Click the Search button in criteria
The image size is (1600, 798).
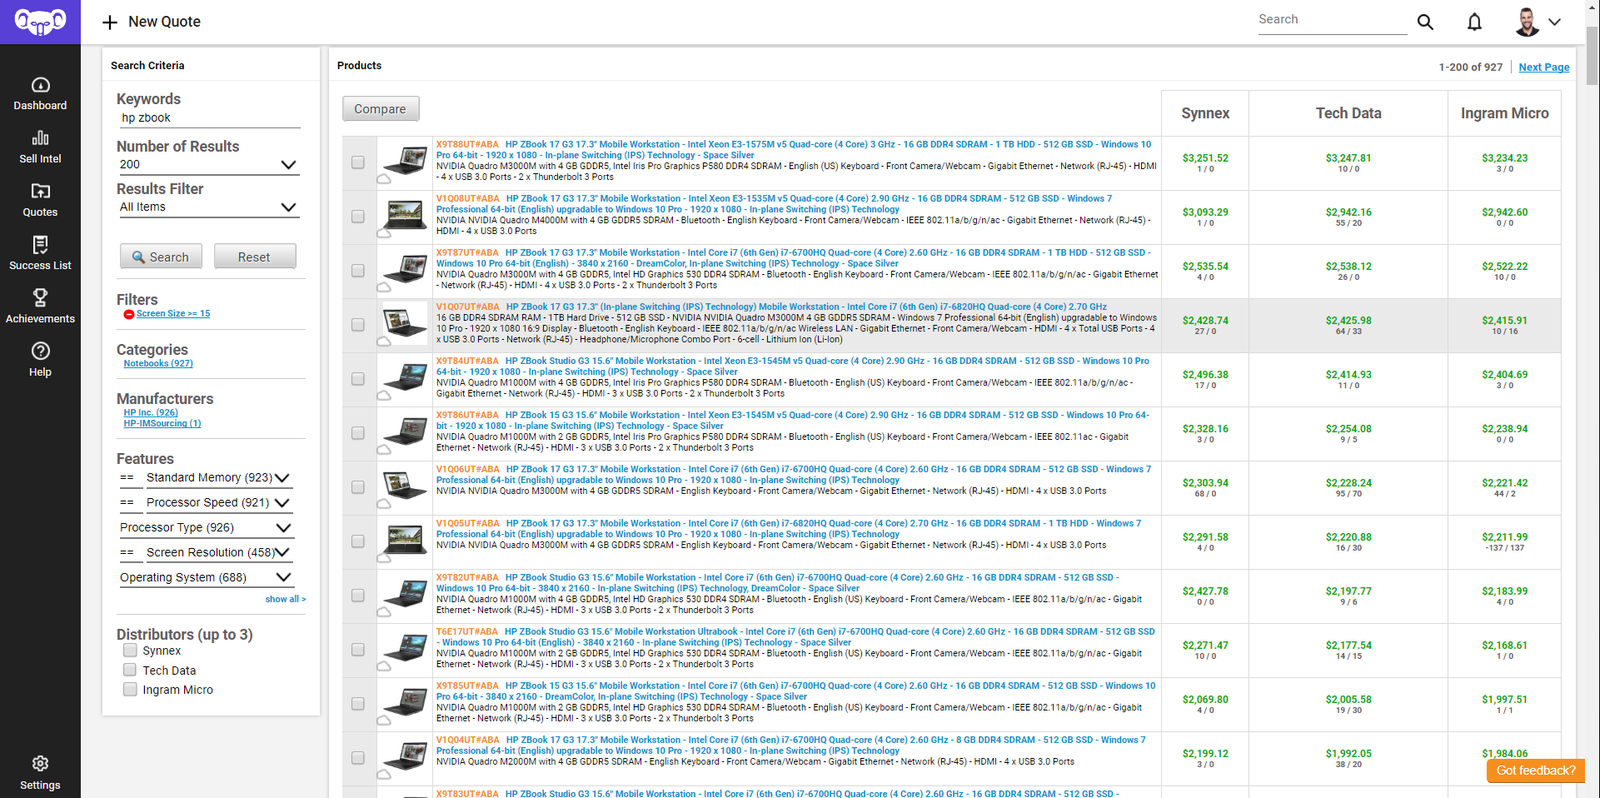tap(161, 256)
